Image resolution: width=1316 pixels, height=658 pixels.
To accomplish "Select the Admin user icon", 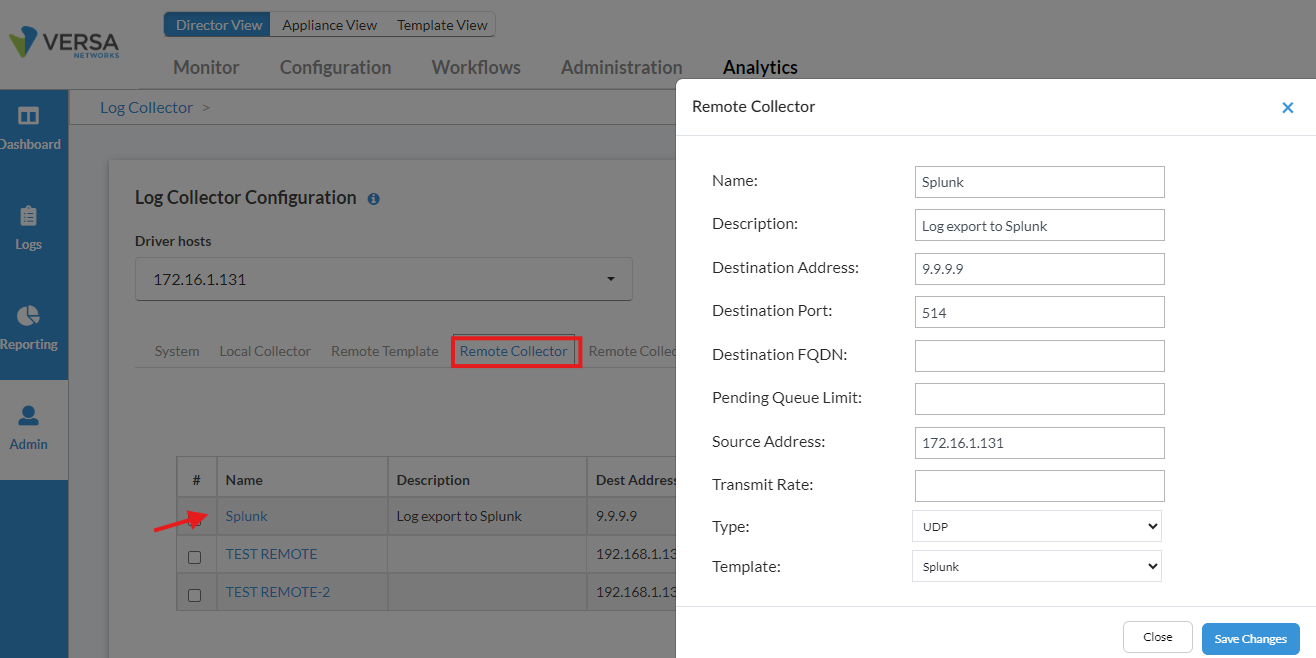I will pos(28,416).
